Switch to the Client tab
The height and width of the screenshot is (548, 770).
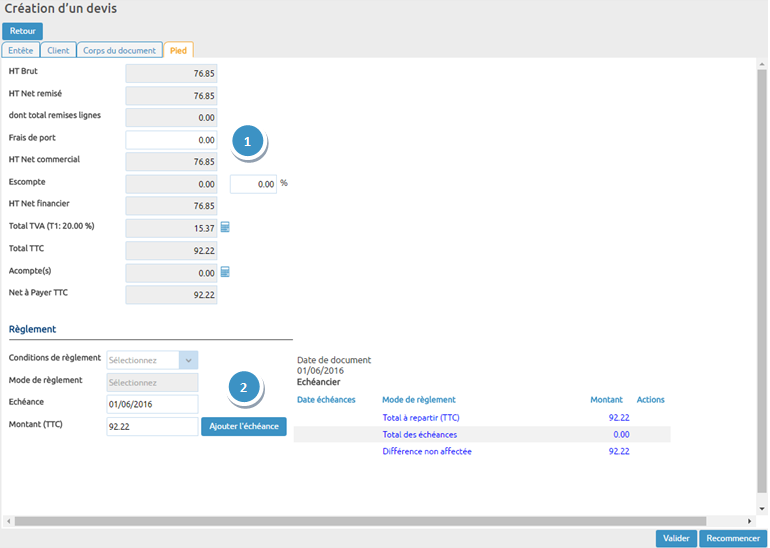pos(59,50)
